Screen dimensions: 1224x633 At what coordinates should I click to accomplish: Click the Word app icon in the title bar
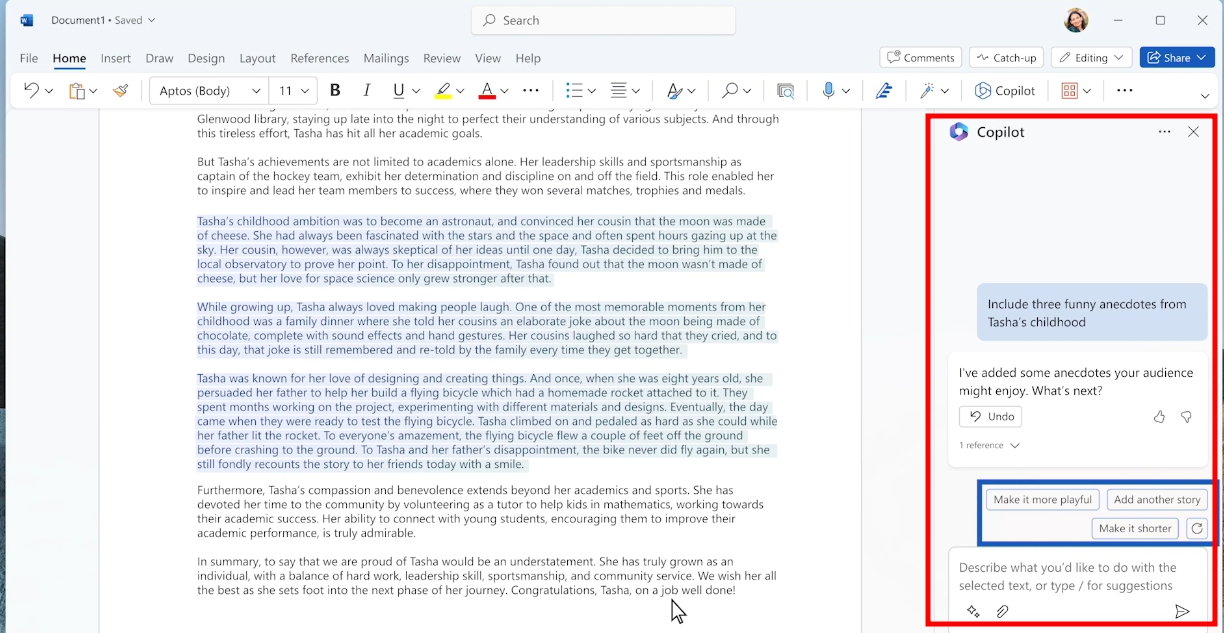point(27,20)
